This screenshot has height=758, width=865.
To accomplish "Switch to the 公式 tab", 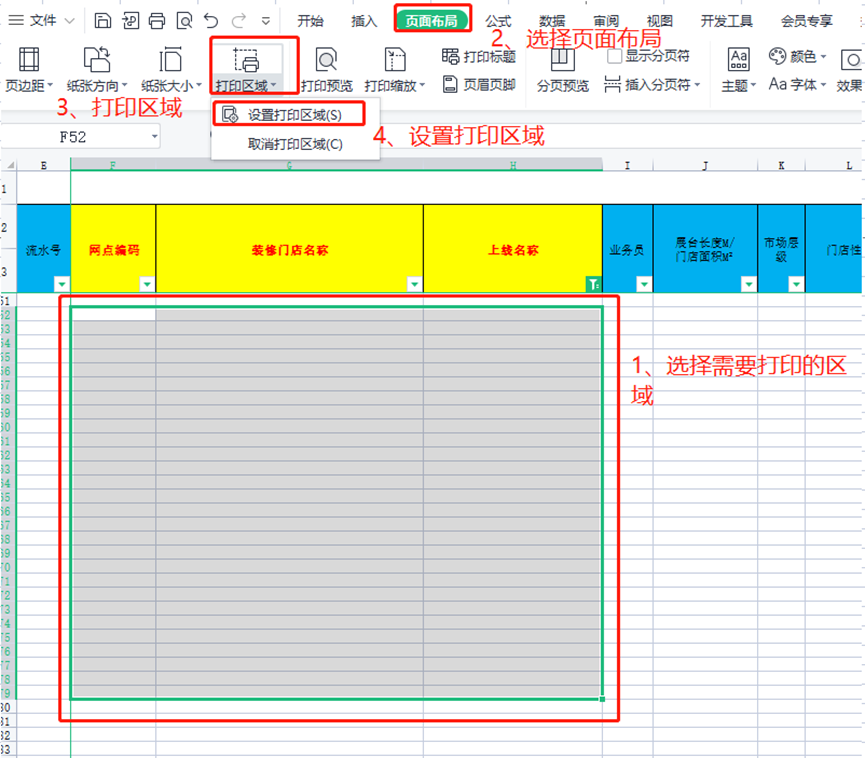I will [x=498, y=21].
